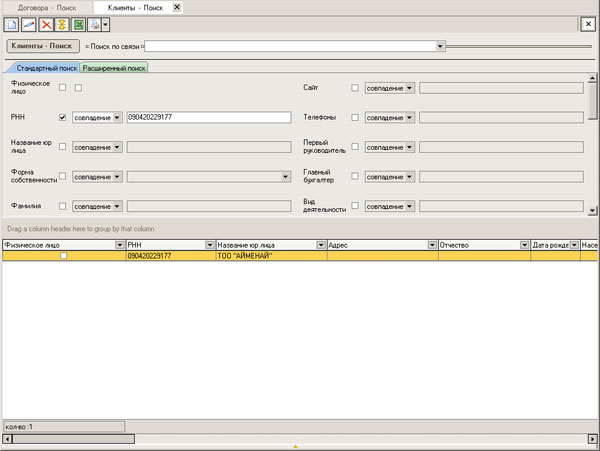Expand the Поиск по связи combo box
Viewport: 600px width, 451px height.
coord(440,46)
